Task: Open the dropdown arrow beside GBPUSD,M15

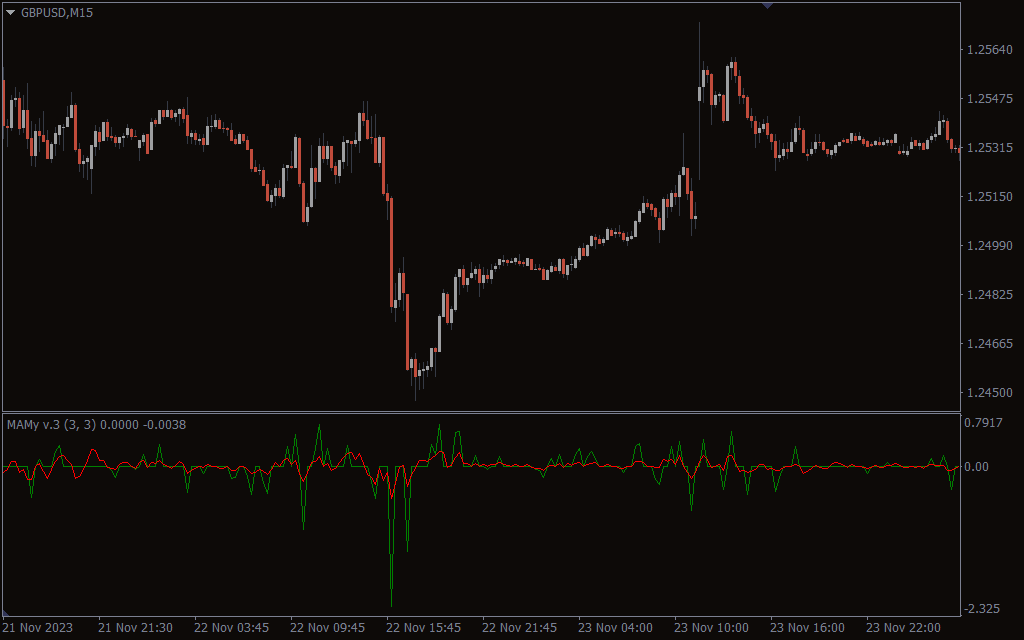Action: [11, 12]
